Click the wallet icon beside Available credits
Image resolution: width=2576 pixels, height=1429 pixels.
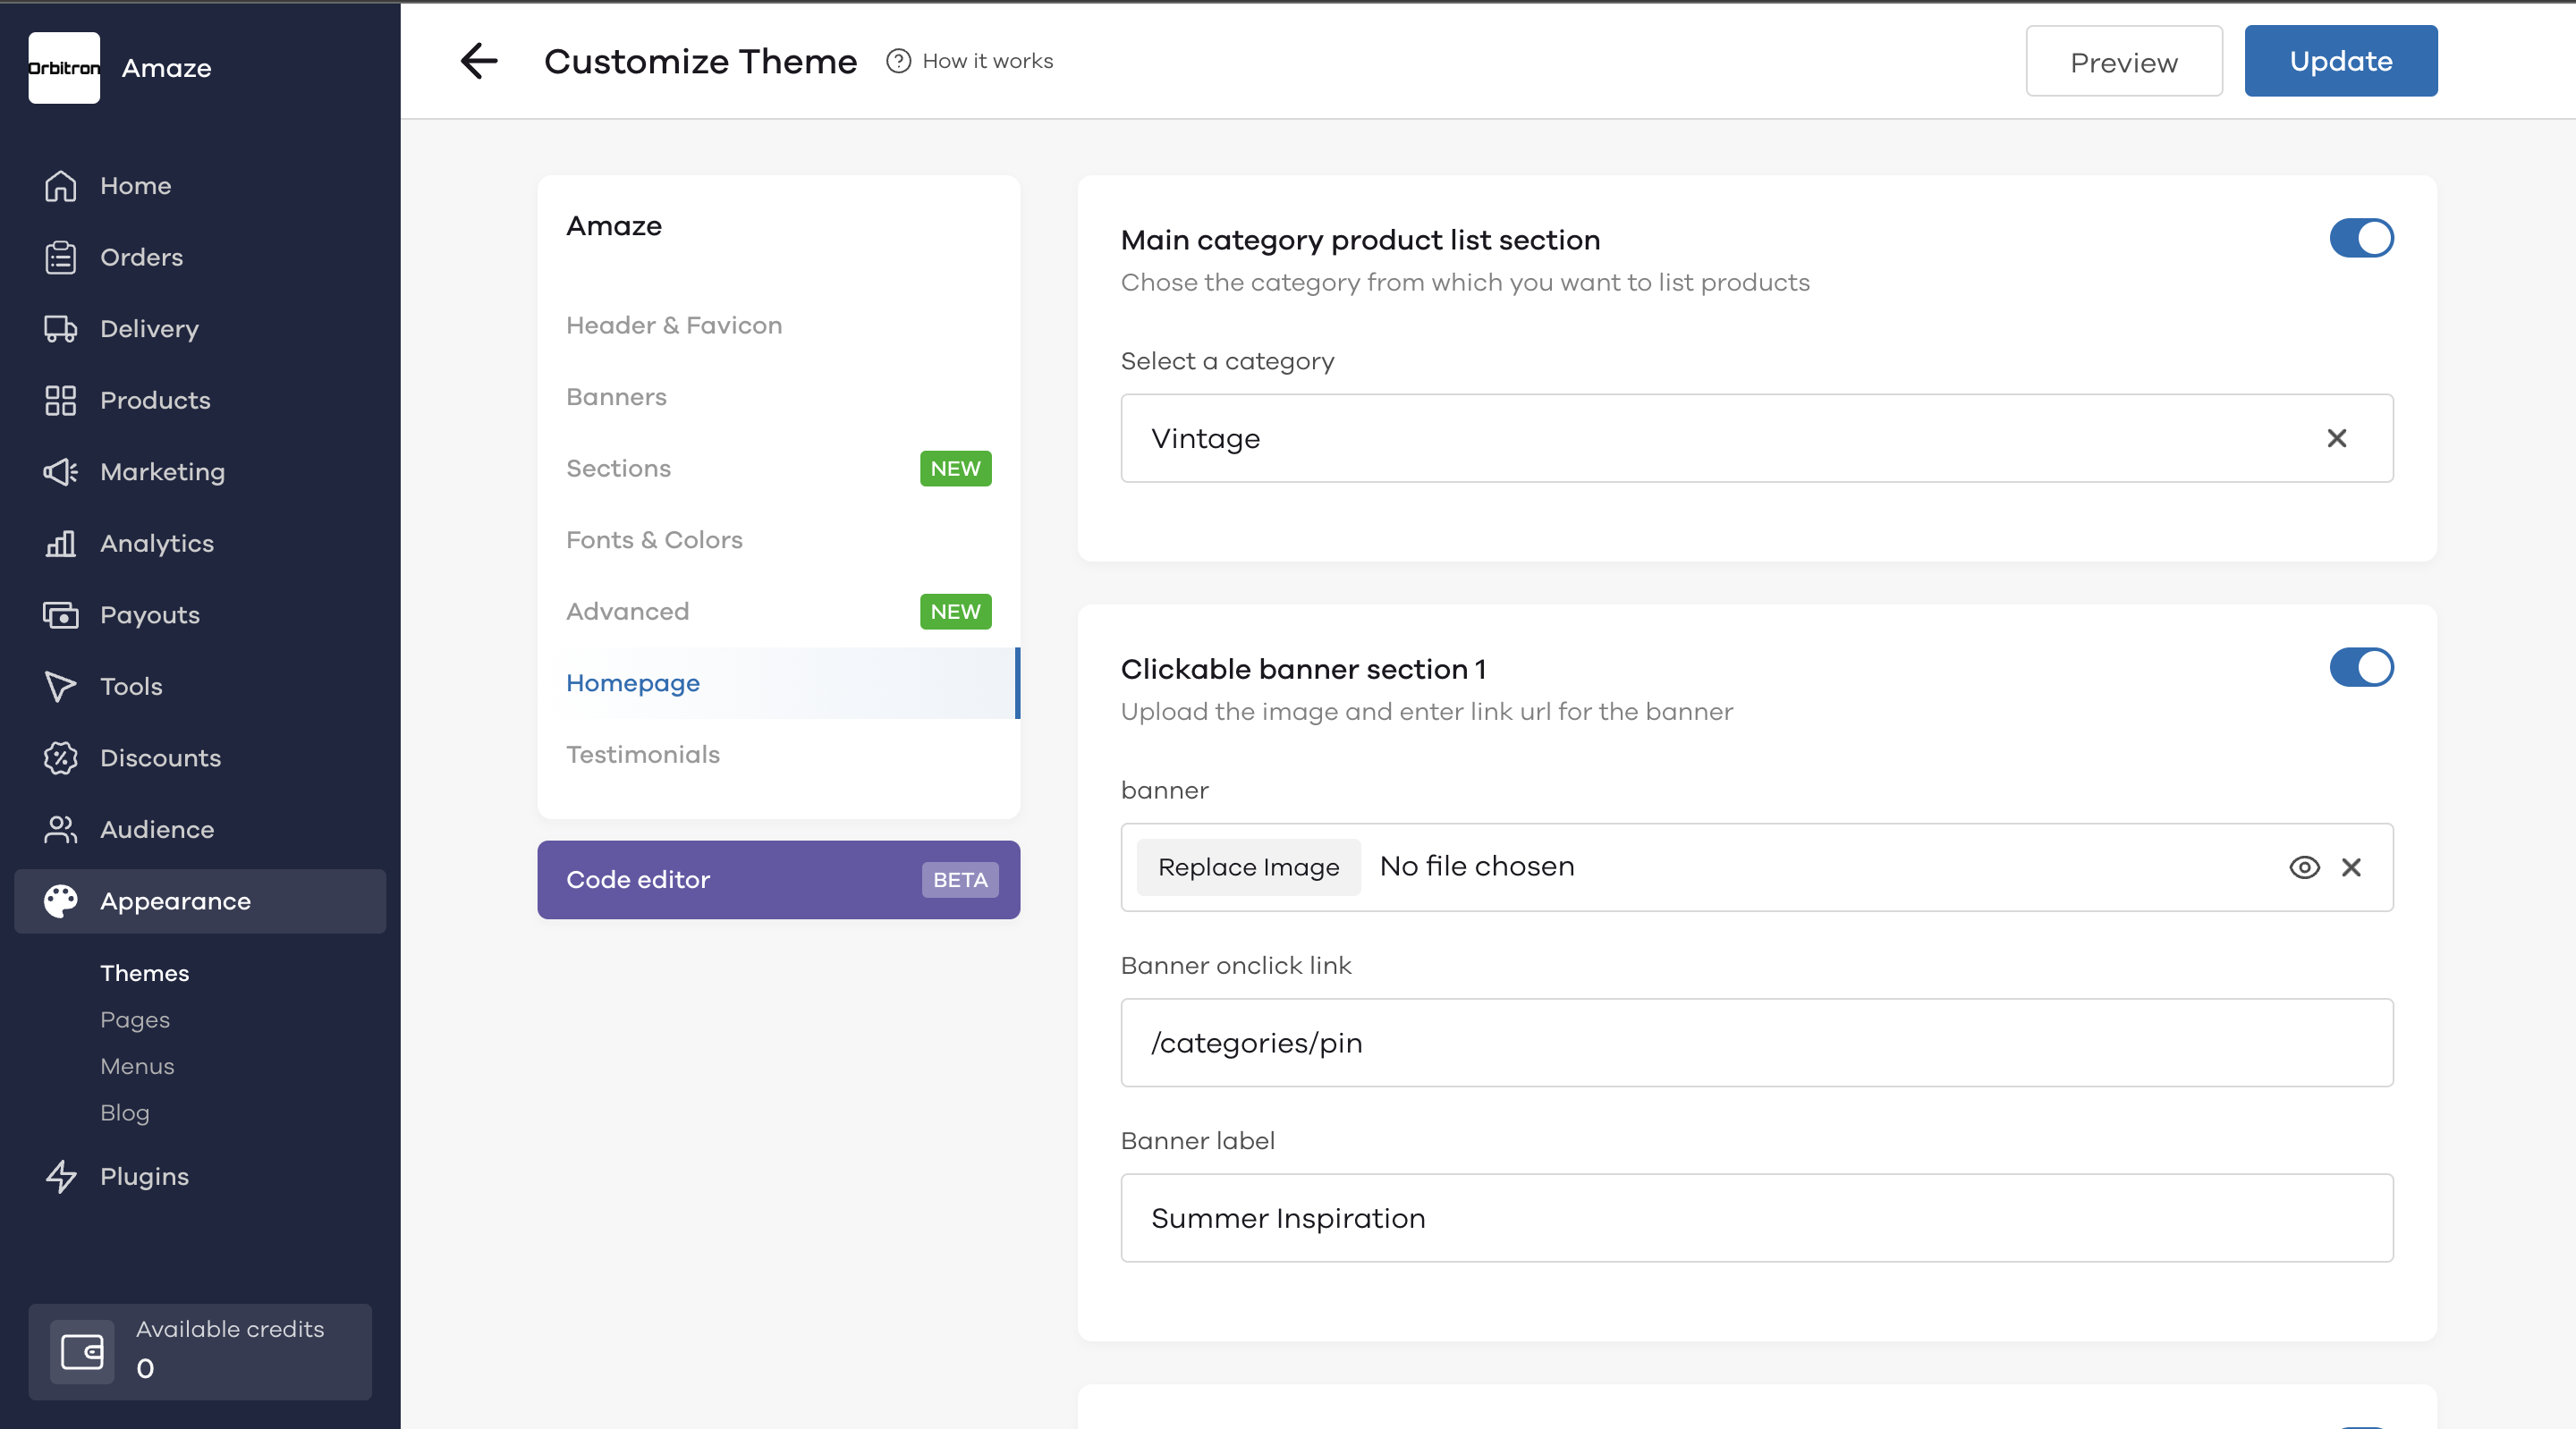[82, 1352]
